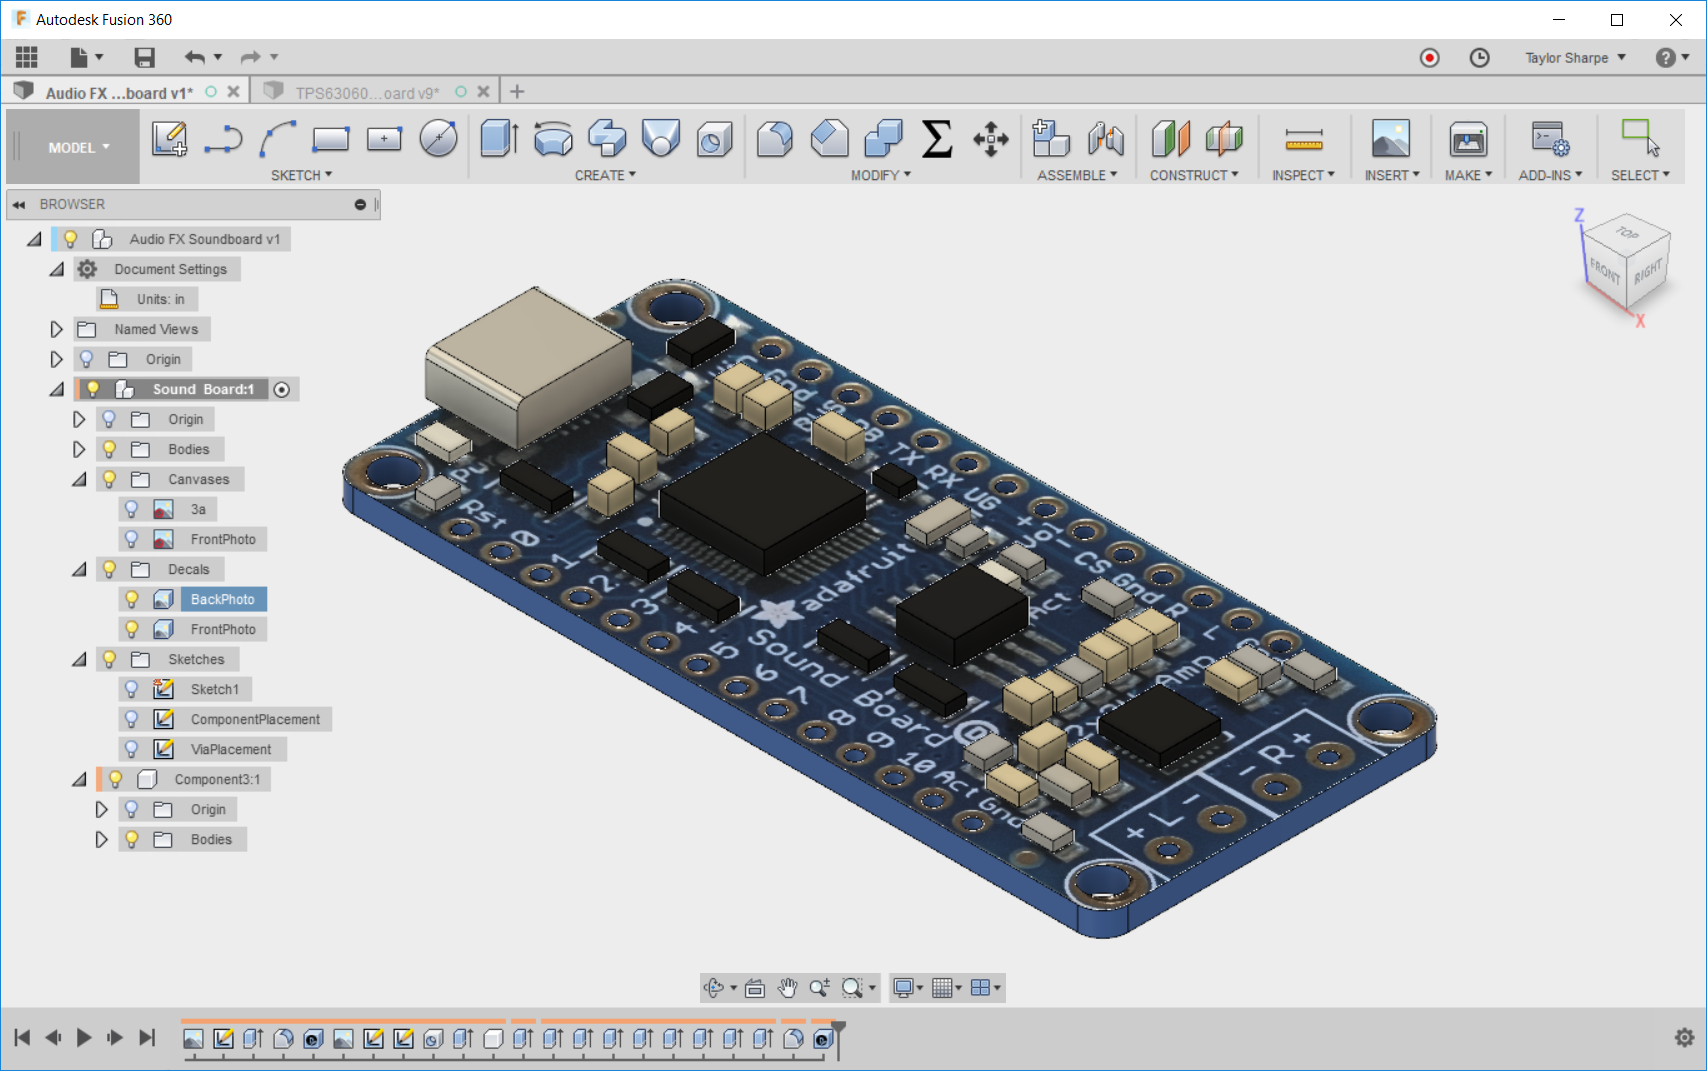
Task: Click the New Component icon under Assemble
Action: click(x=1051, y=140)
